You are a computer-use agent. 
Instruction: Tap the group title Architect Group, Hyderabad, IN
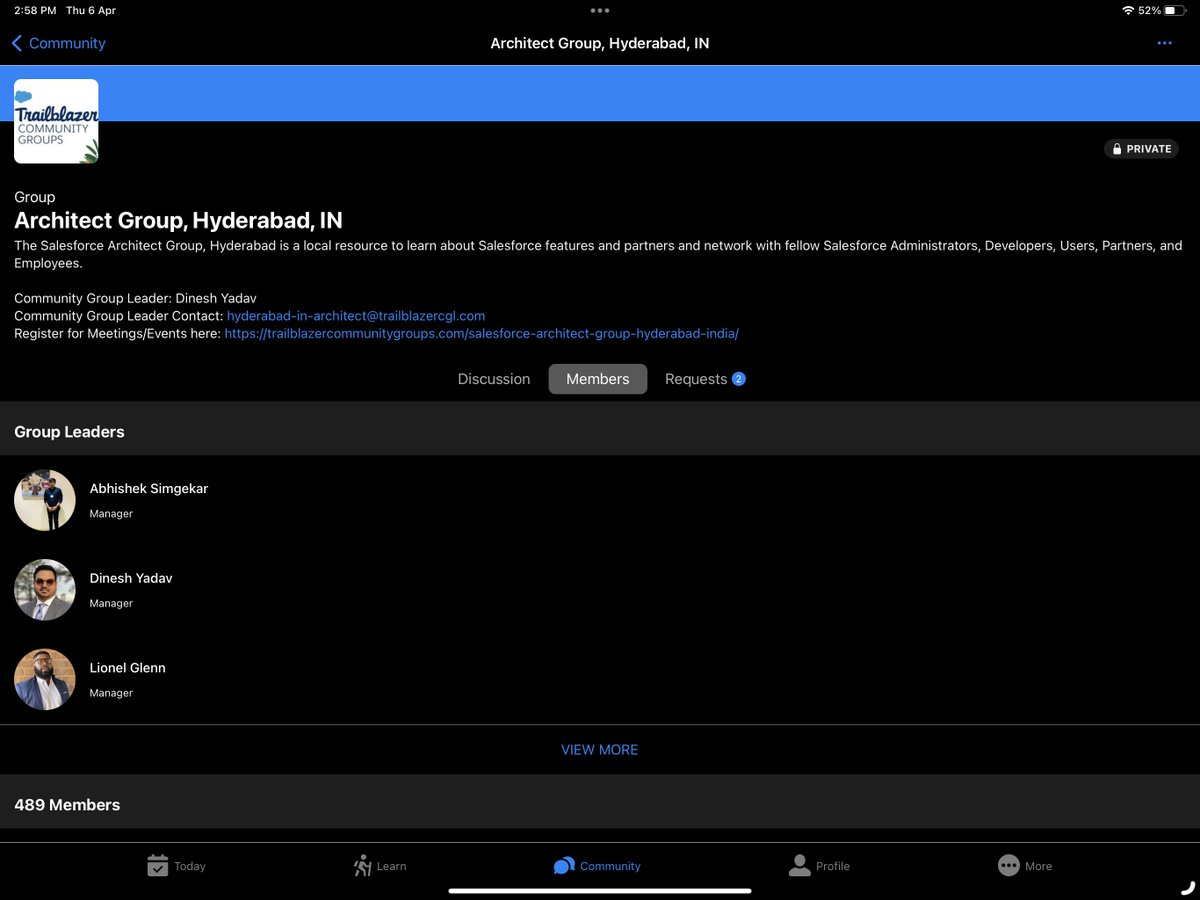tap(178, 220)
